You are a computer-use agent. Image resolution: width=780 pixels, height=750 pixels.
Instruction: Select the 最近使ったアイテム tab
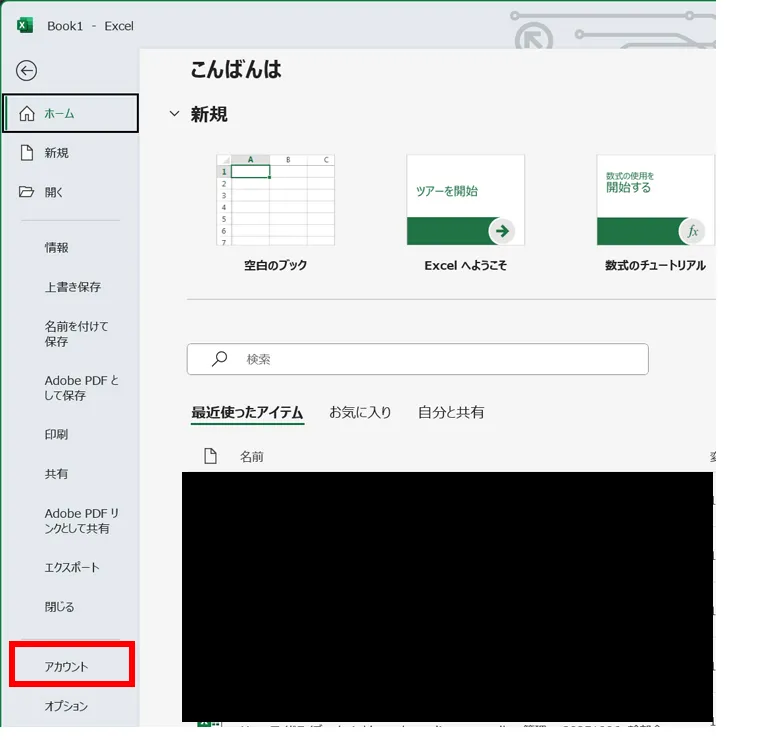click(247, 412)
